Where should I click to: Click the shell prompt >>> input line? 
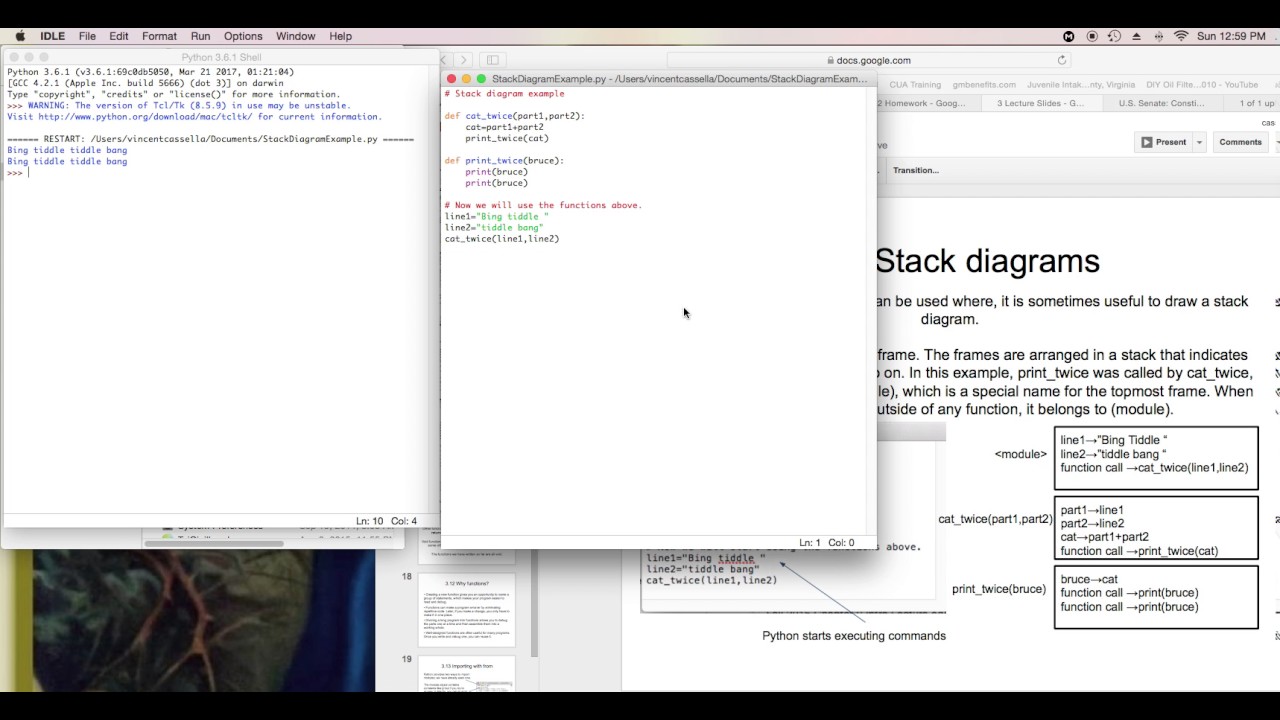tap(218, 173)
